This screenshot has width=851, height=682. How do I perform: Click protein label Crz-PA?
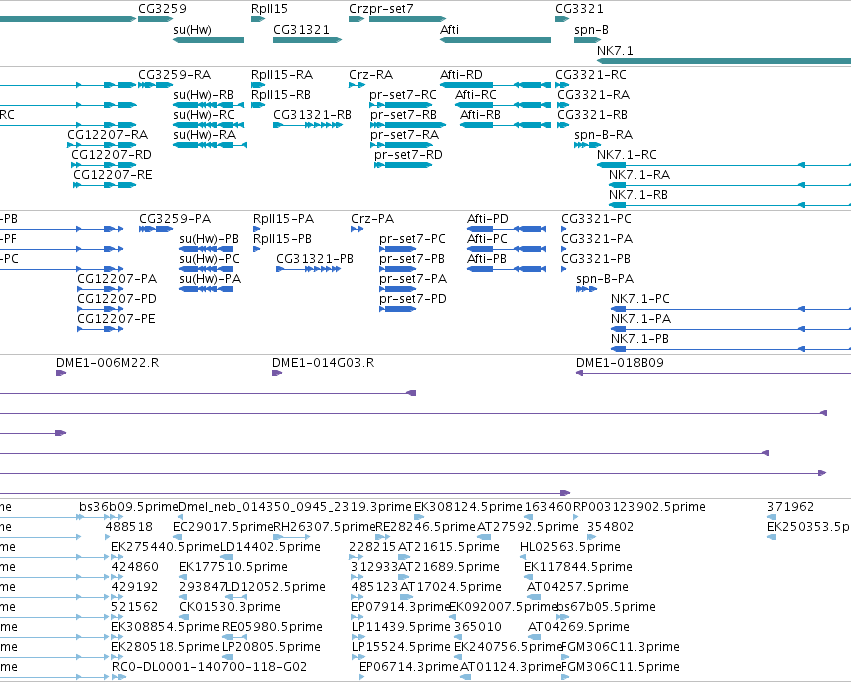point(372,219)
